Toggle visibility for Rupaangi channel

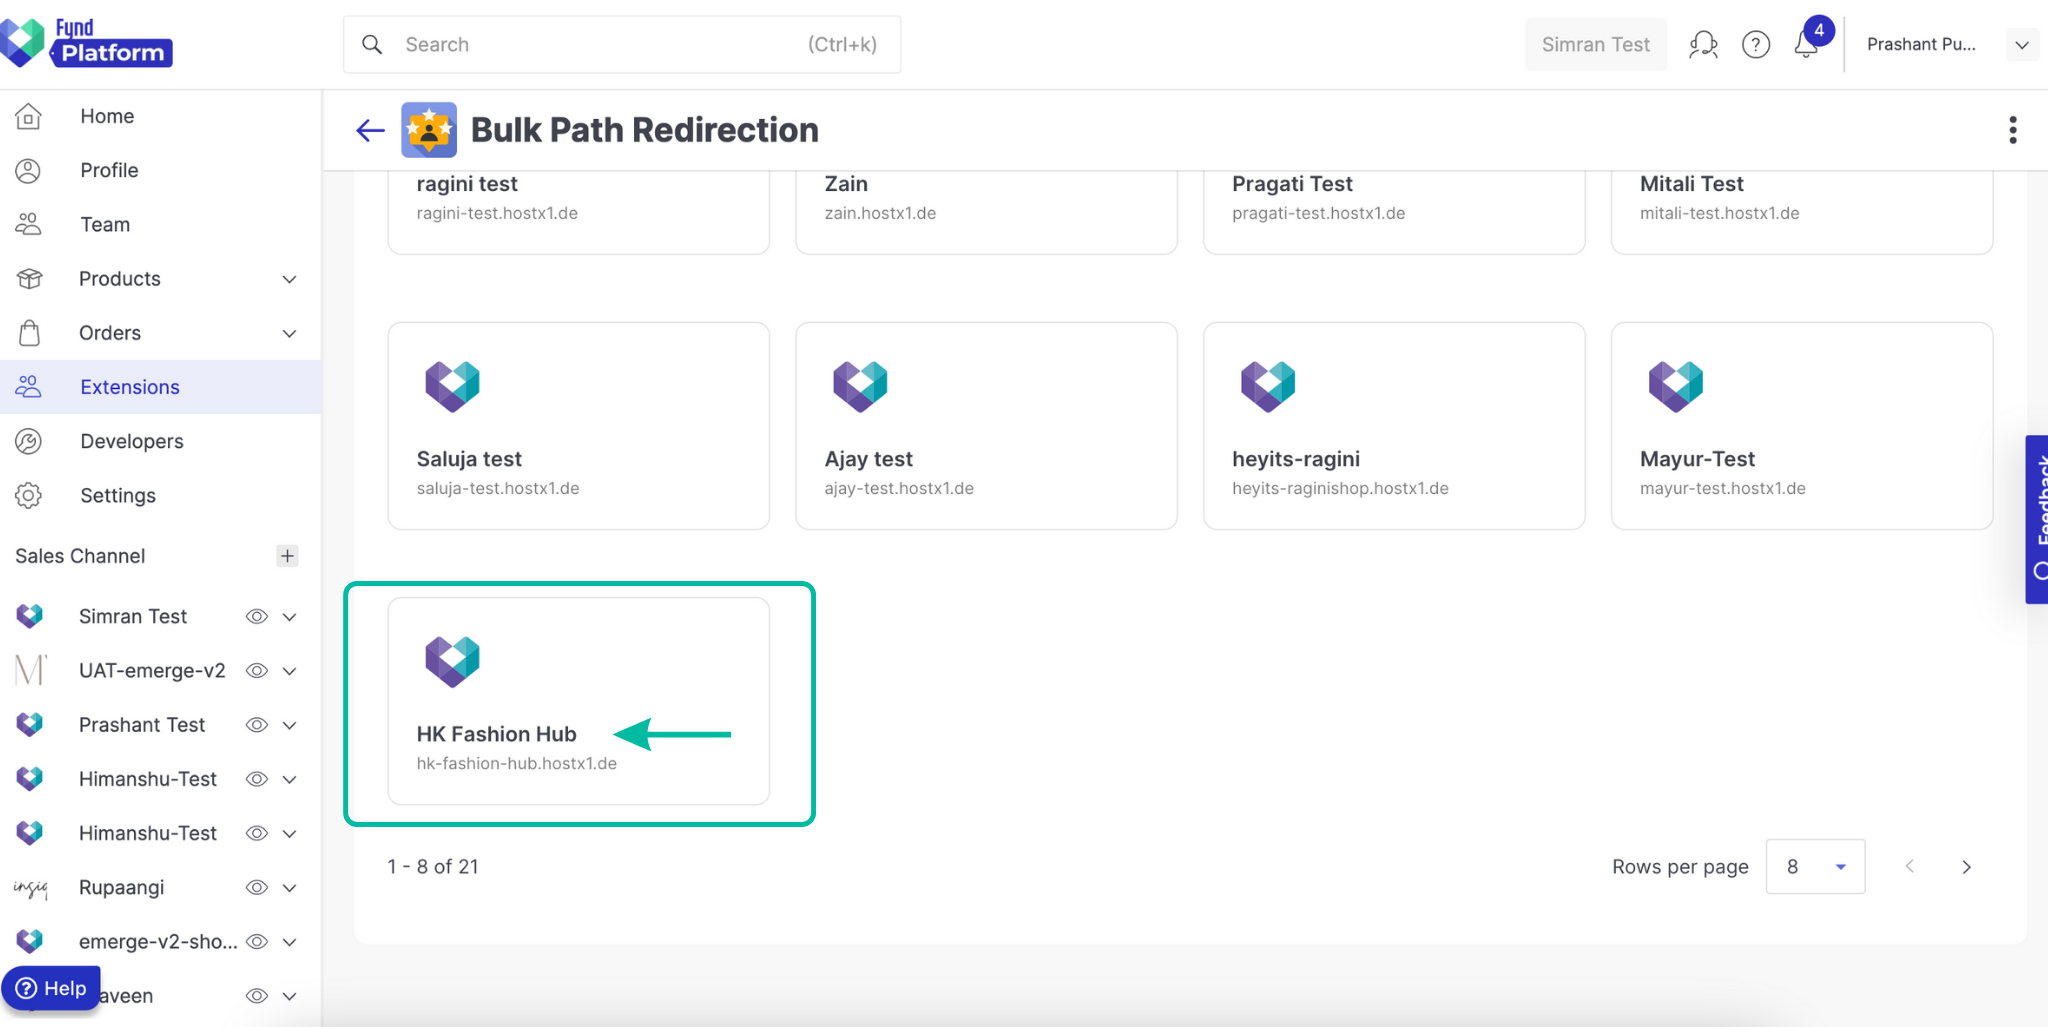click(x=256, y=887)
